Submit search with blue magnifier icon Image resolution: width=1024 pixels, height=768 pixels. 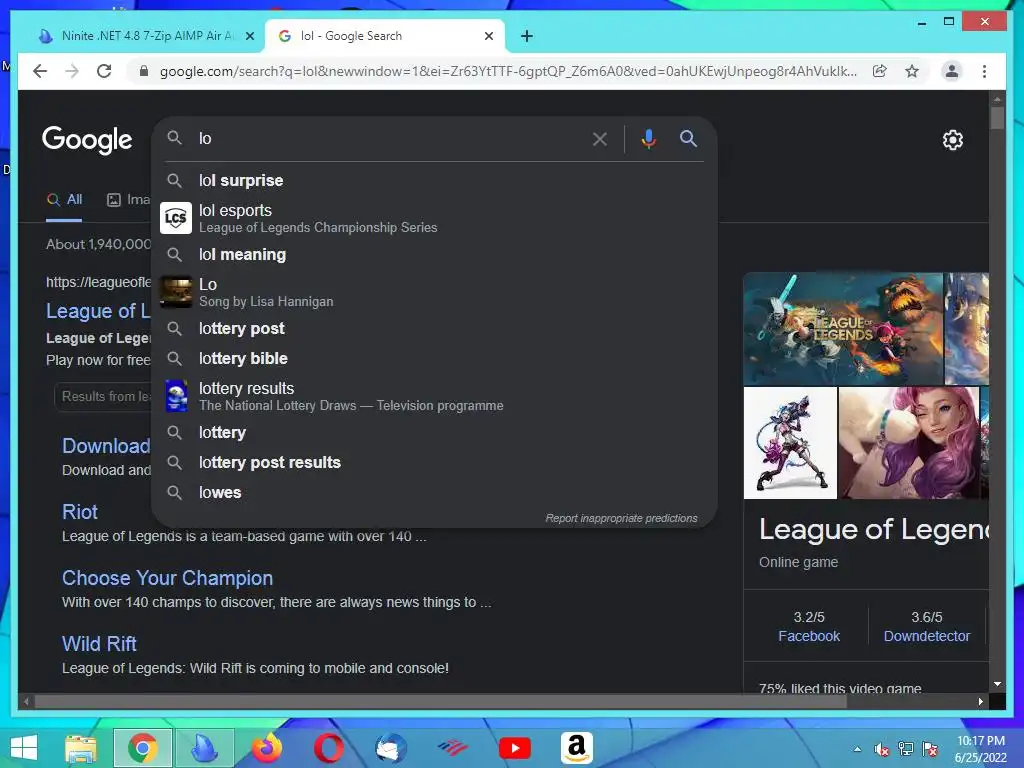[688, 138]
